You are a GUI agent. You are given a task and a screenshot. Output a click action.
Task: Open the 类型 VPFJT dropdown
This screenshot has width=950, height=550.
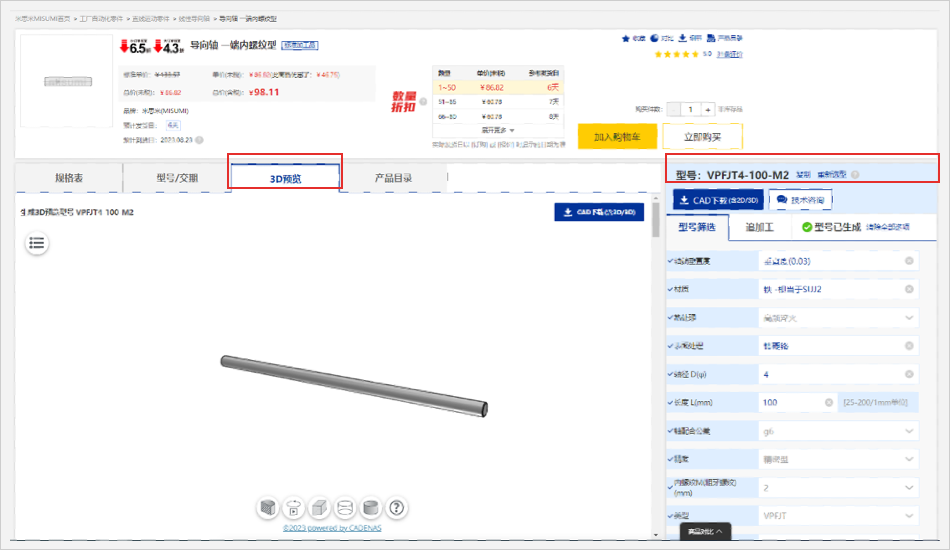tap(909, 516)
